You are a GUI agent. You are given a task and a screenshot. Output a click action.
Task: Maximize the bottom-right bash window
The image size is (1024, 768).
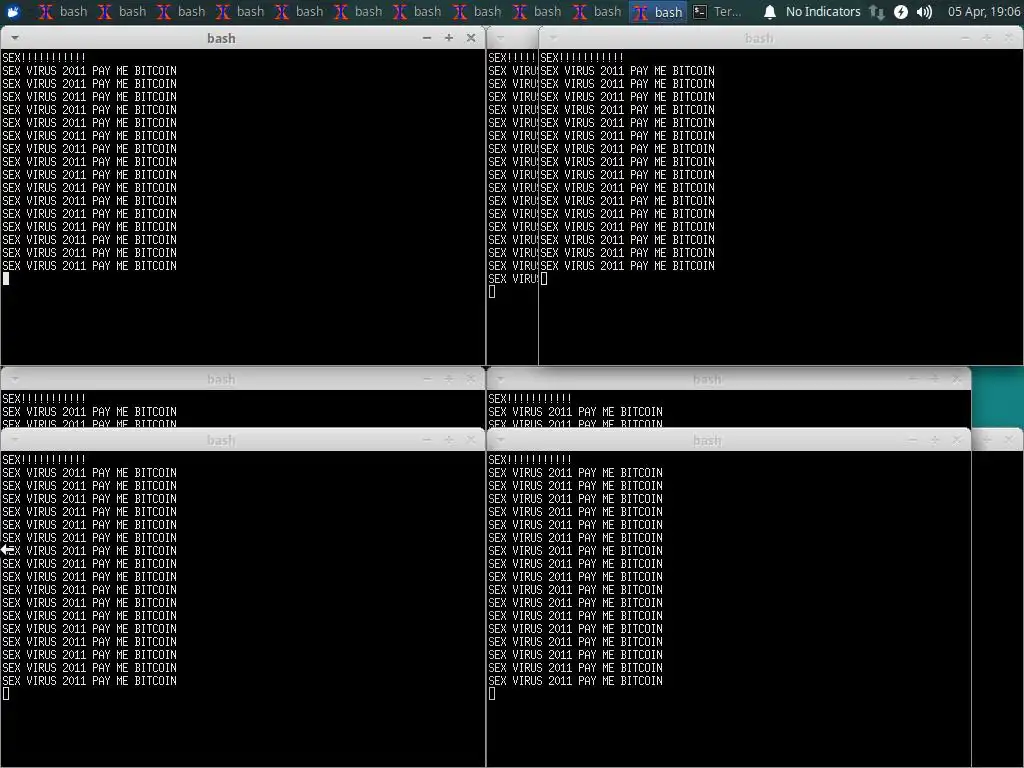coord(935,440)
